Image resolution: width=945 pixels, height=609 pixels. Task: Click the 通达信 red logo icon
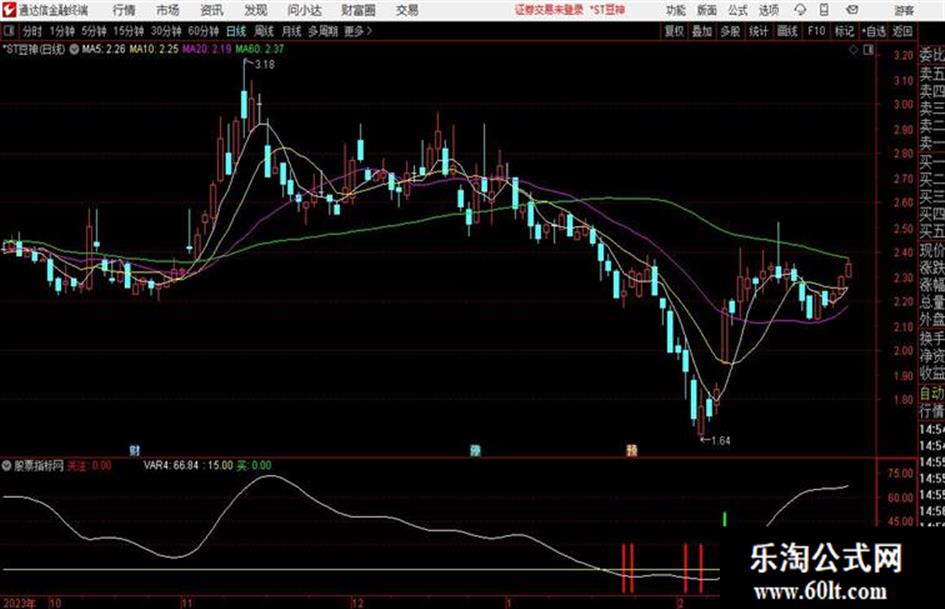(x=8, y=10)
